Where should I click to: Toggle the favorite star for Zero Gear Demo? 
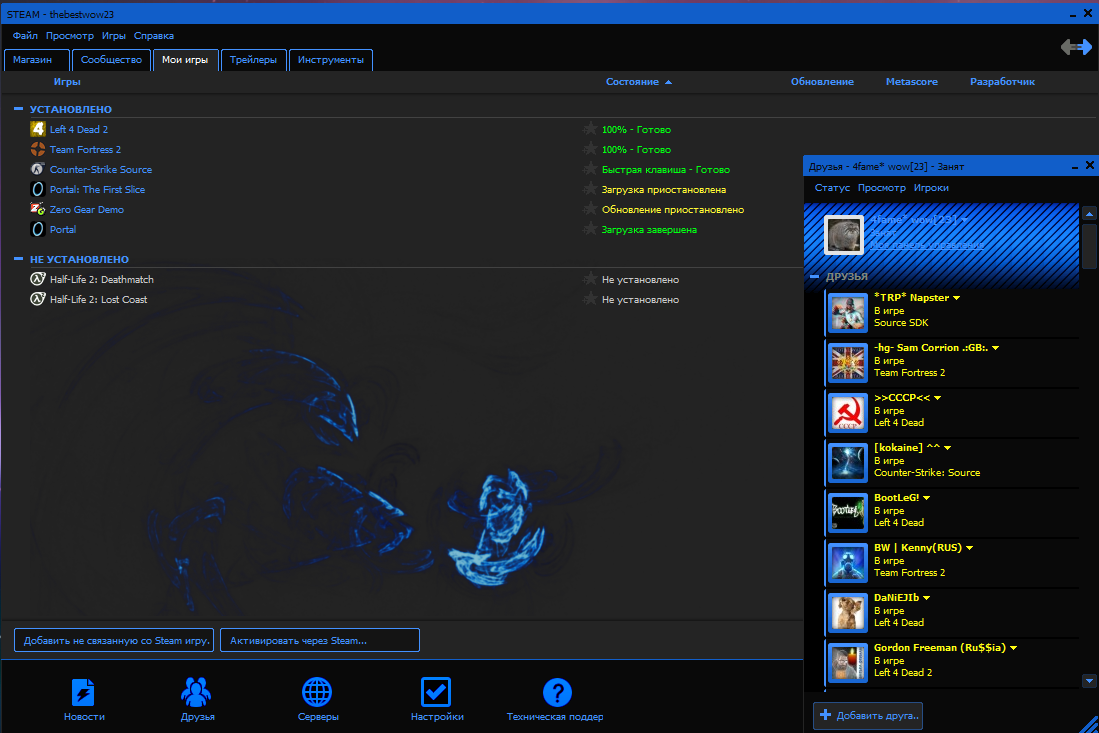[590, 209]
